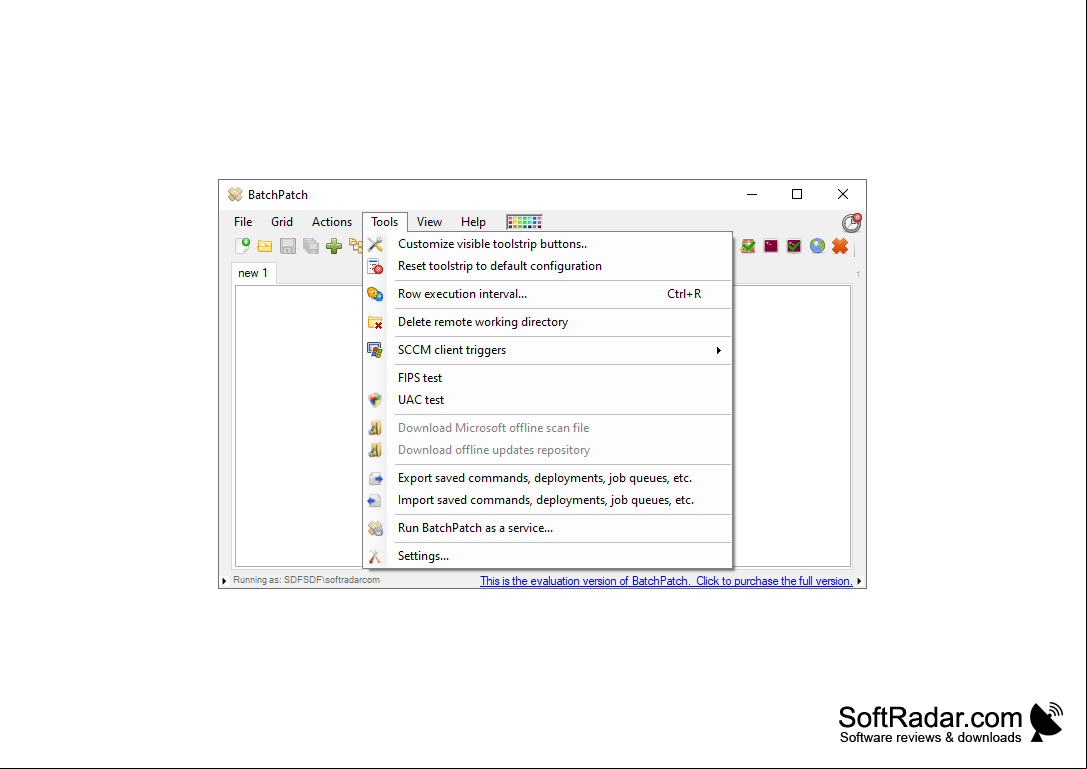This screenshot has width=1087, height=769.
Task: Open the Help menu
Action: [x=473, y=222]
